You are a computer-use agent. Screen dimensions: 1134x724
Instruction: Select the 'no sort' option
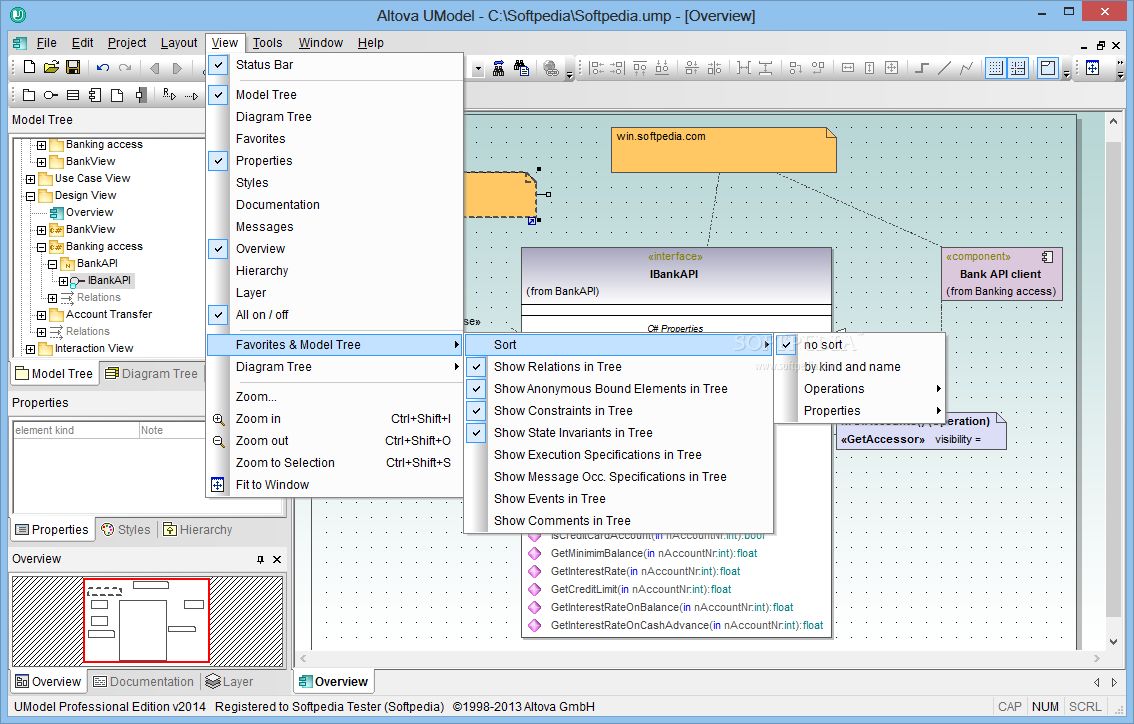[860, 345]
